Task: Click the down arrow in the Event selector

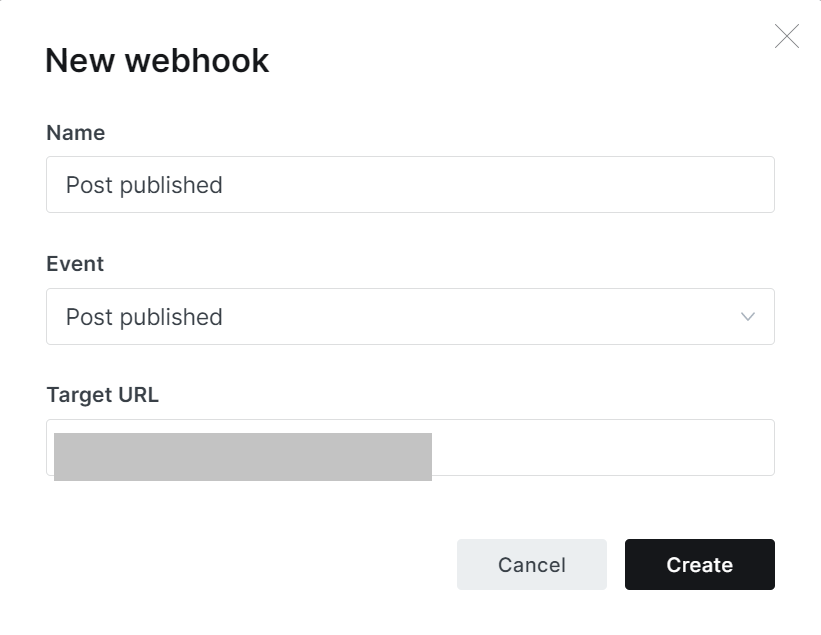Action: click(x=747, y=317)
